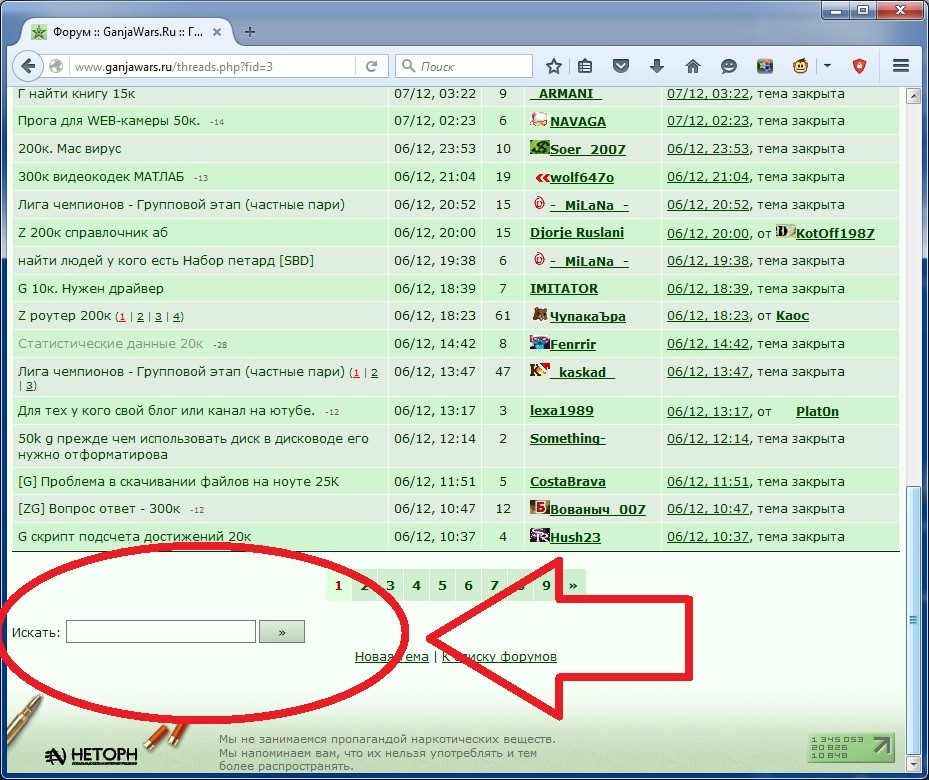The height and width of the screenshot is (780, 929).
Task: Close the GanjaWars forum tab
Action: 217,32
